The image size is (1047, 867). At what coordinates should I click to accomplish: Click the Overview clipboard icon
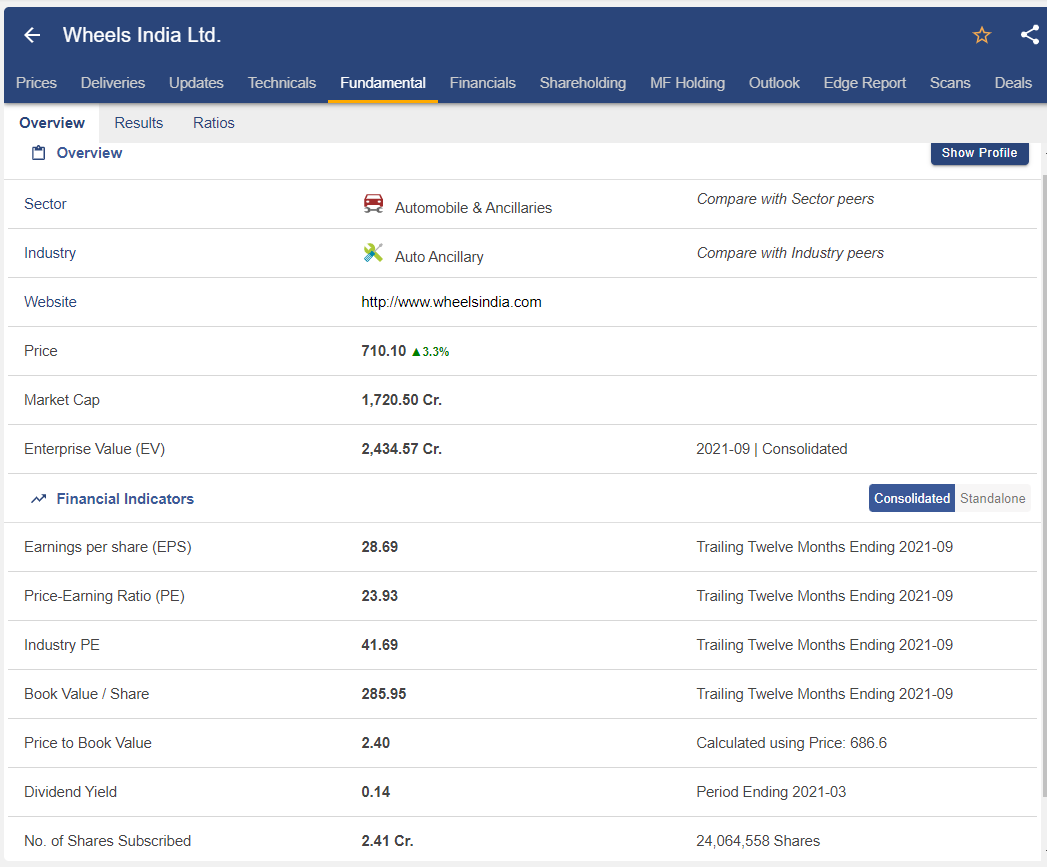pyautogui.click(x=39, y=153)
